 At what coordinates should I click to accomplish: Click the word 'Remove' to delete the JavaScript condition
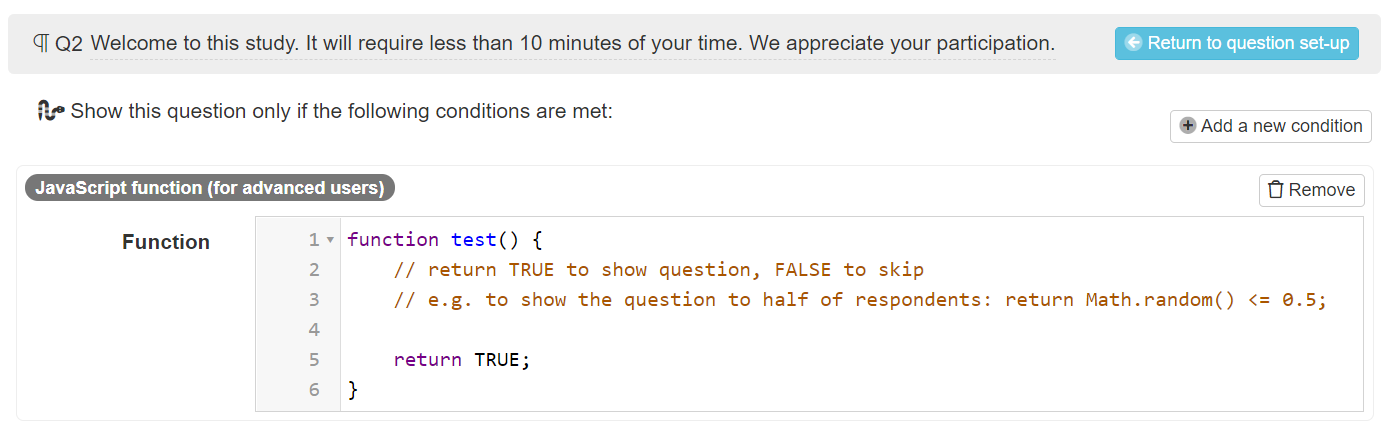pyautogui.click(x=1322, y=190)
